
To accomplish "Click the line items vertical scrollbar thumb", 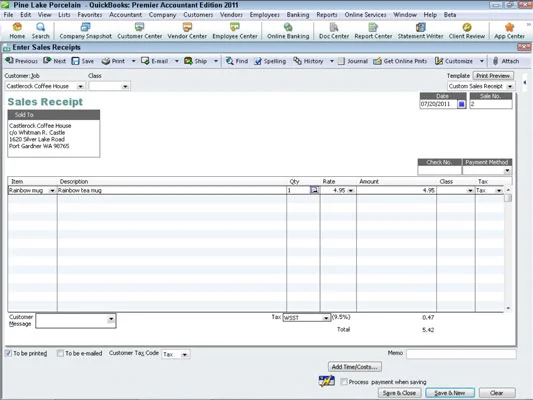I will (508, 198).
